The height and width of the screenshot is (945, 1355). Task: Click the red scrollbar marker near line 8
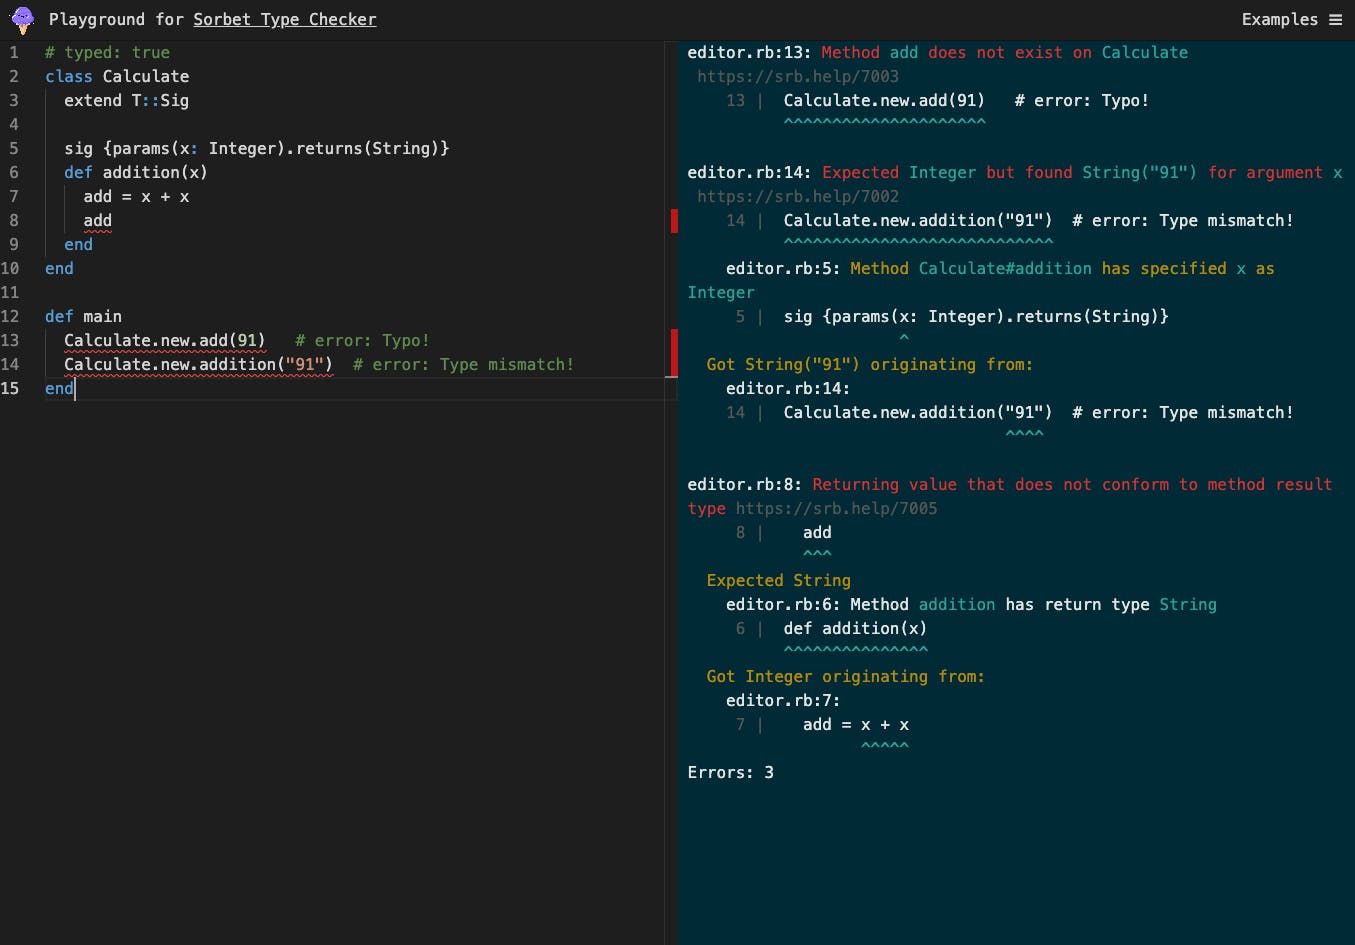(674, 220)
